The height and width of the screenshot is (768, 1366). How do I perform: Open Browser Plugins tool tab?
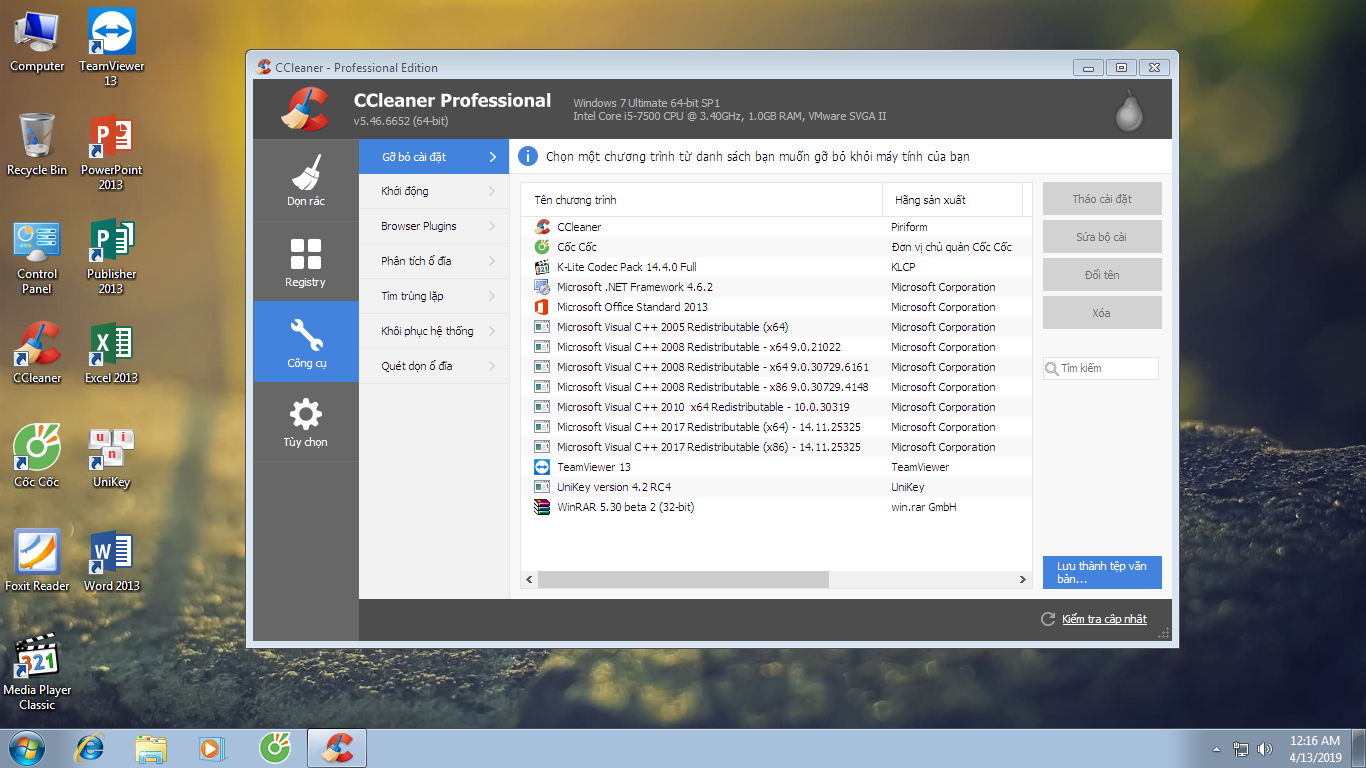tap(434, 226)
